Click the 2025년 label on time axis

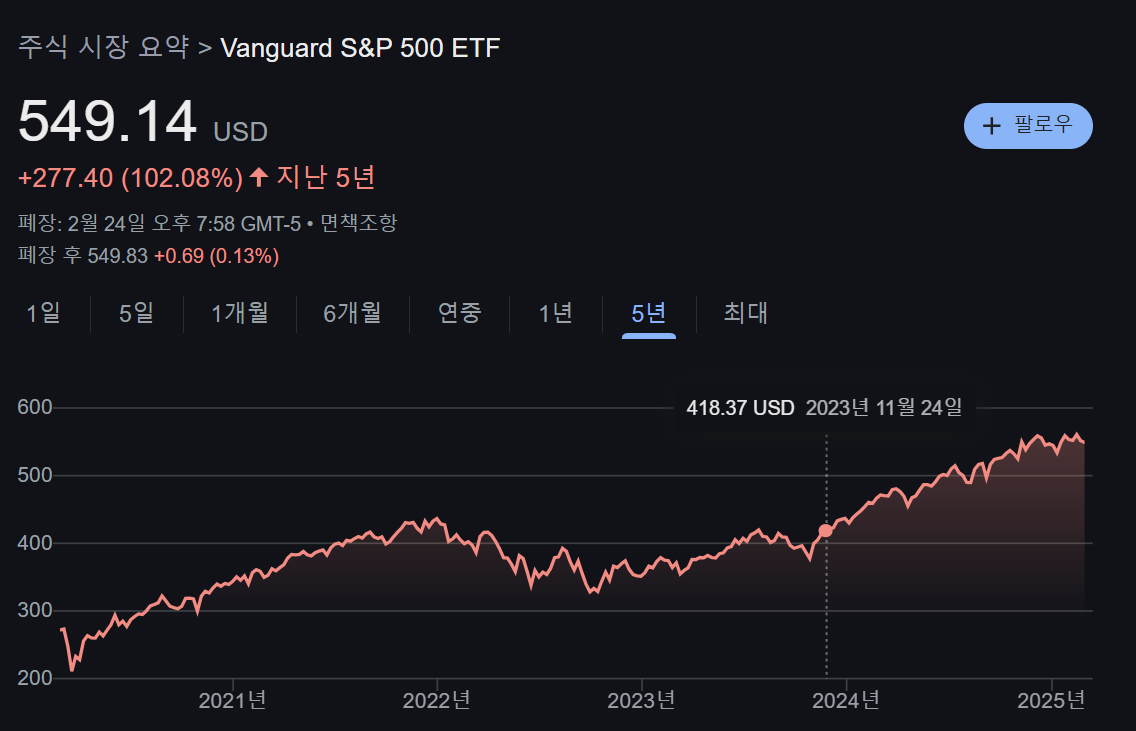click(1051, 701)
